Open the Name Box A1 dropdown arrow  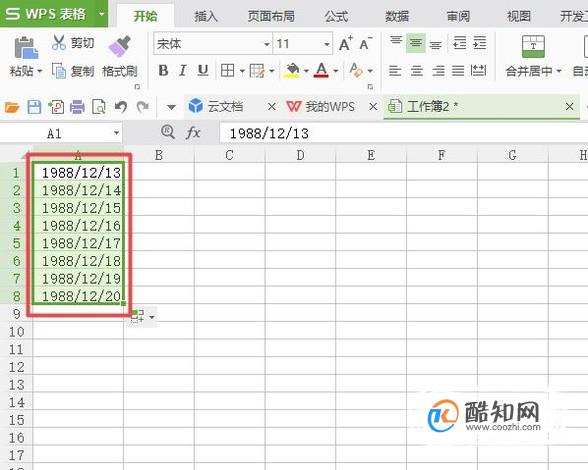116,133
